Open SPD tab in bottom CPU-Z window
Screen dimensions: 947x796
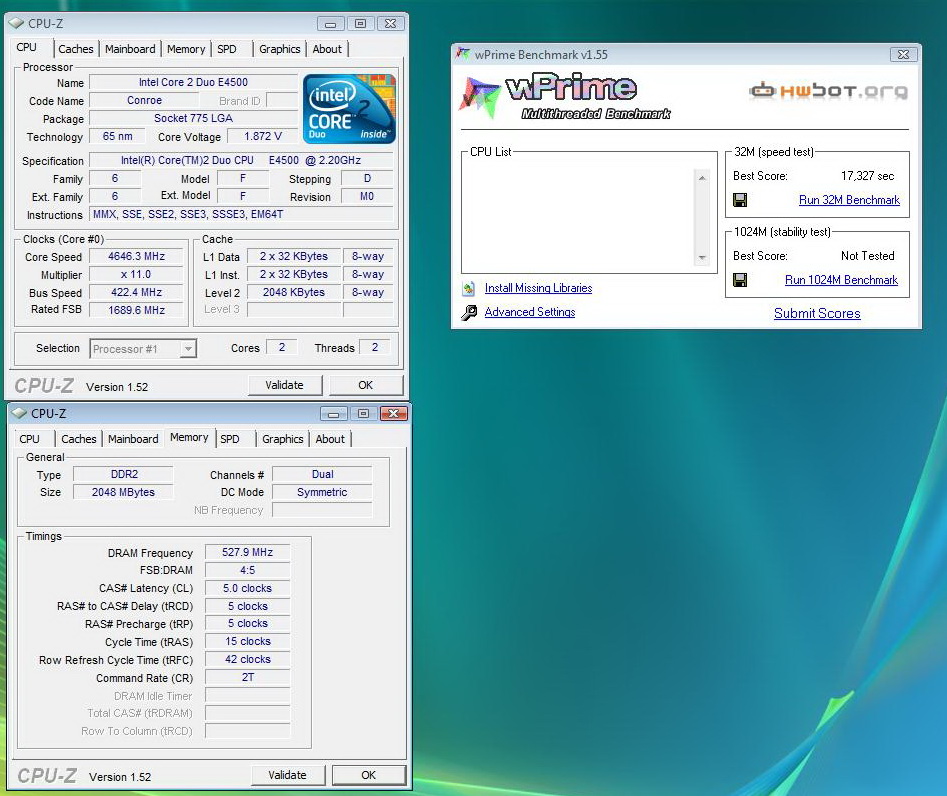point(230,439)
